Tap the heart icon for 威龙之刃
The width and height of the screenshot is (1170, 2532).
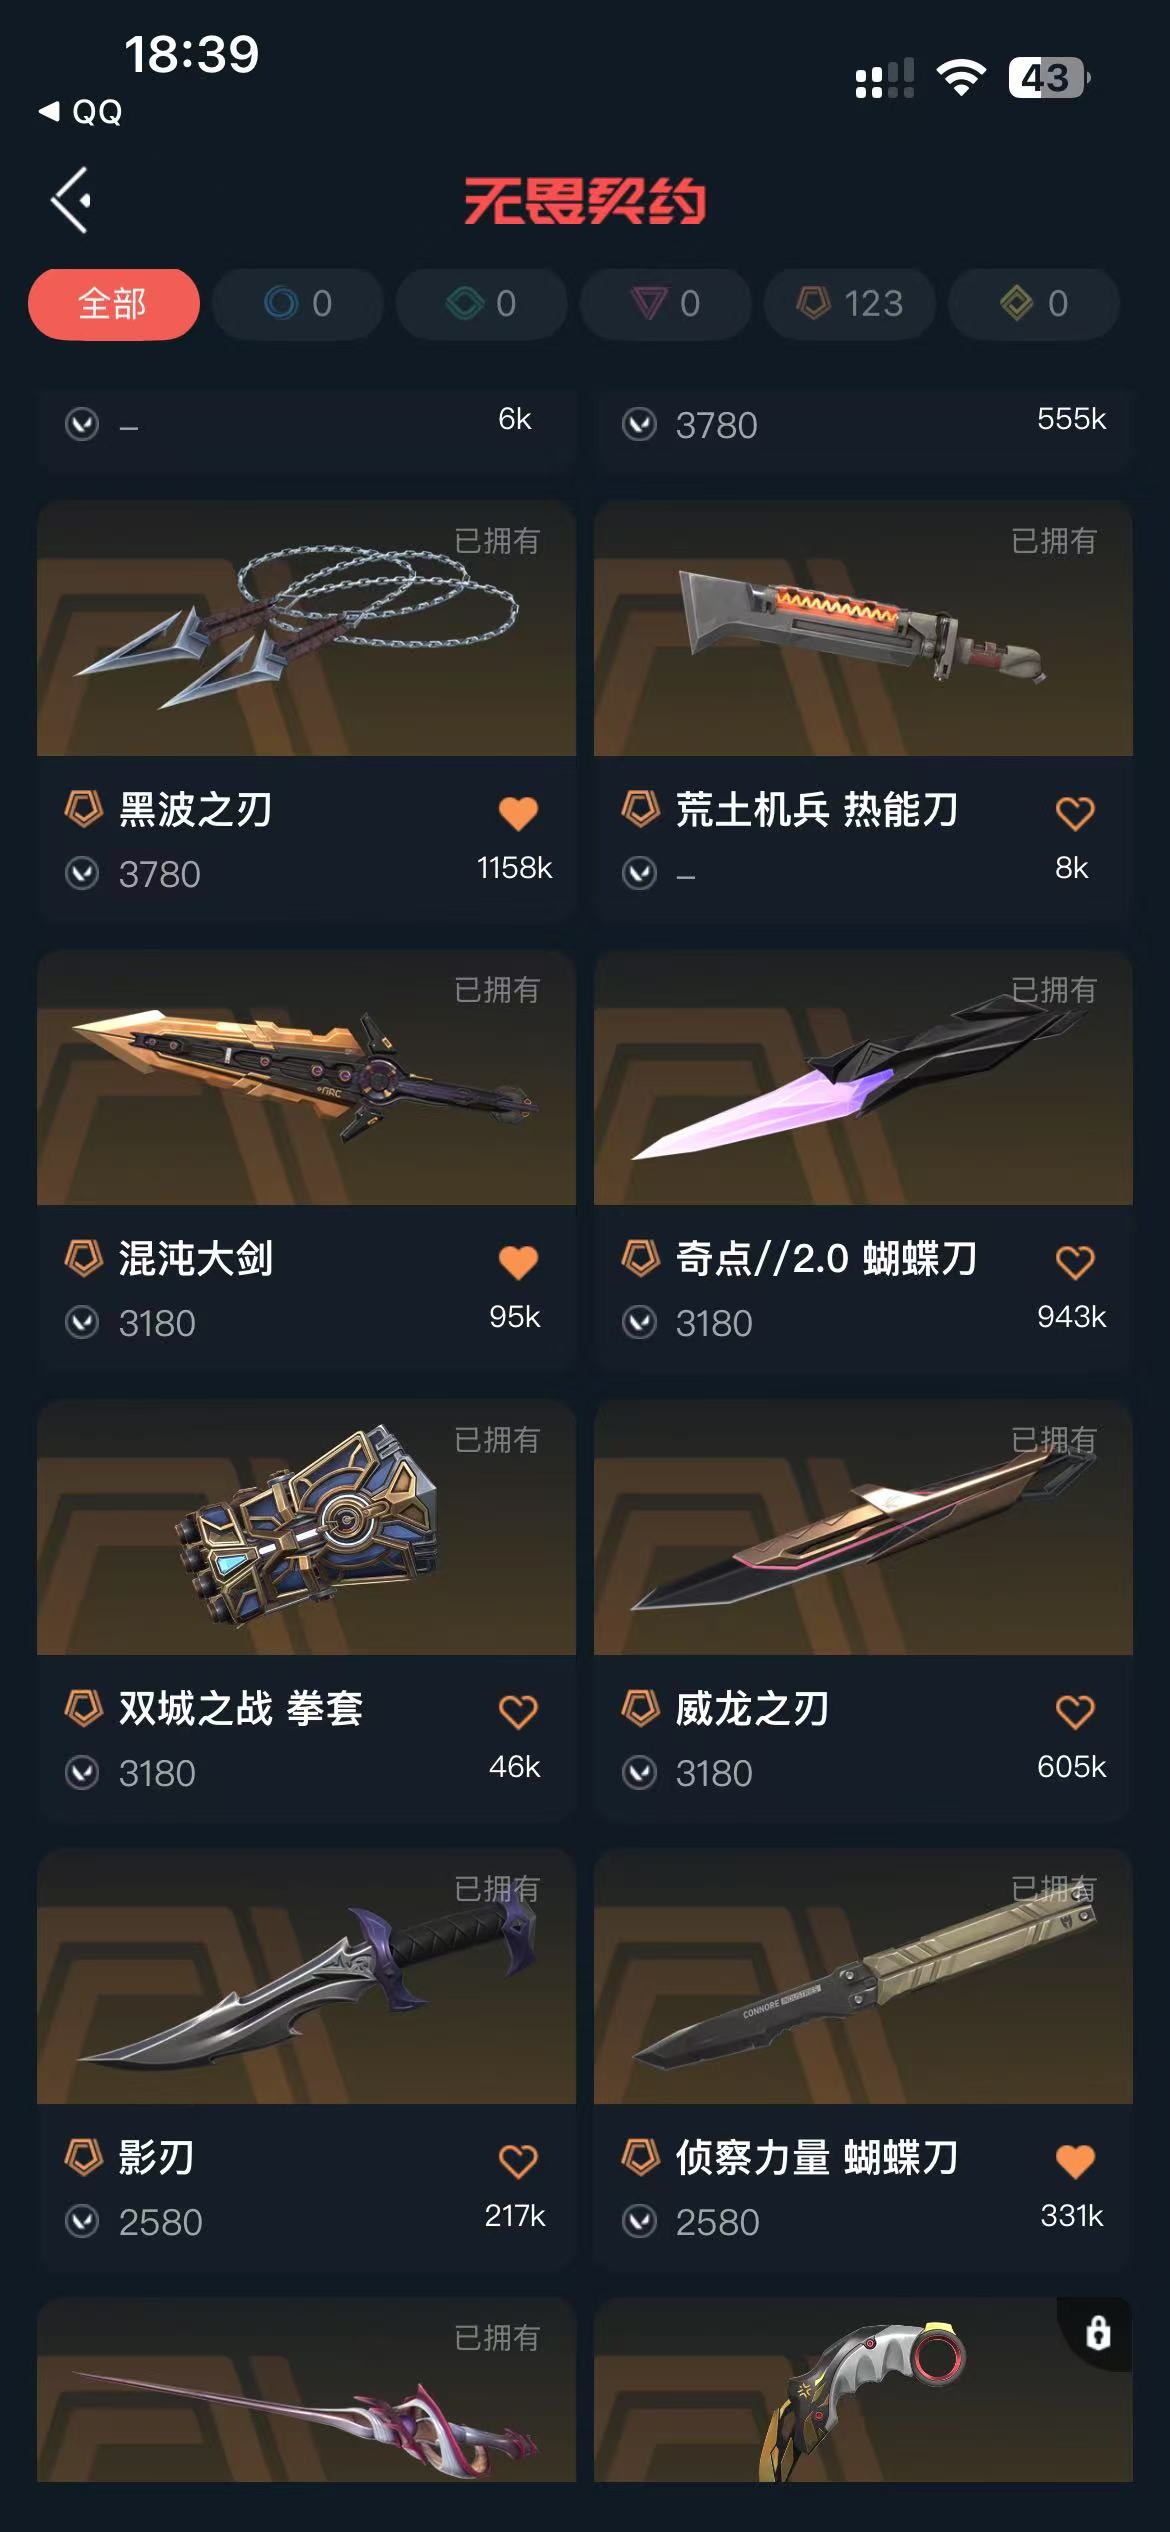point(1075,1712)
